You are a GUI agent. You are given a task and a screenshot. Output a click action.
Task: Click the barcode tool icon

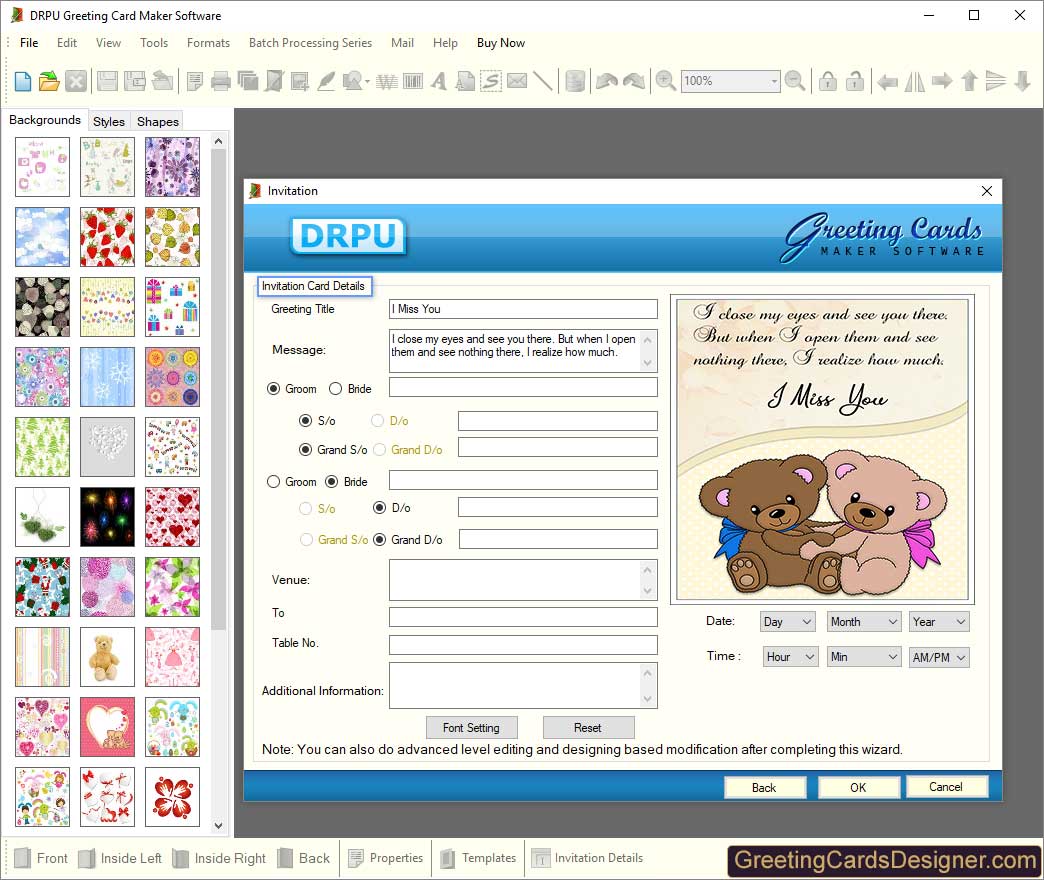click(x=413, y=81)
